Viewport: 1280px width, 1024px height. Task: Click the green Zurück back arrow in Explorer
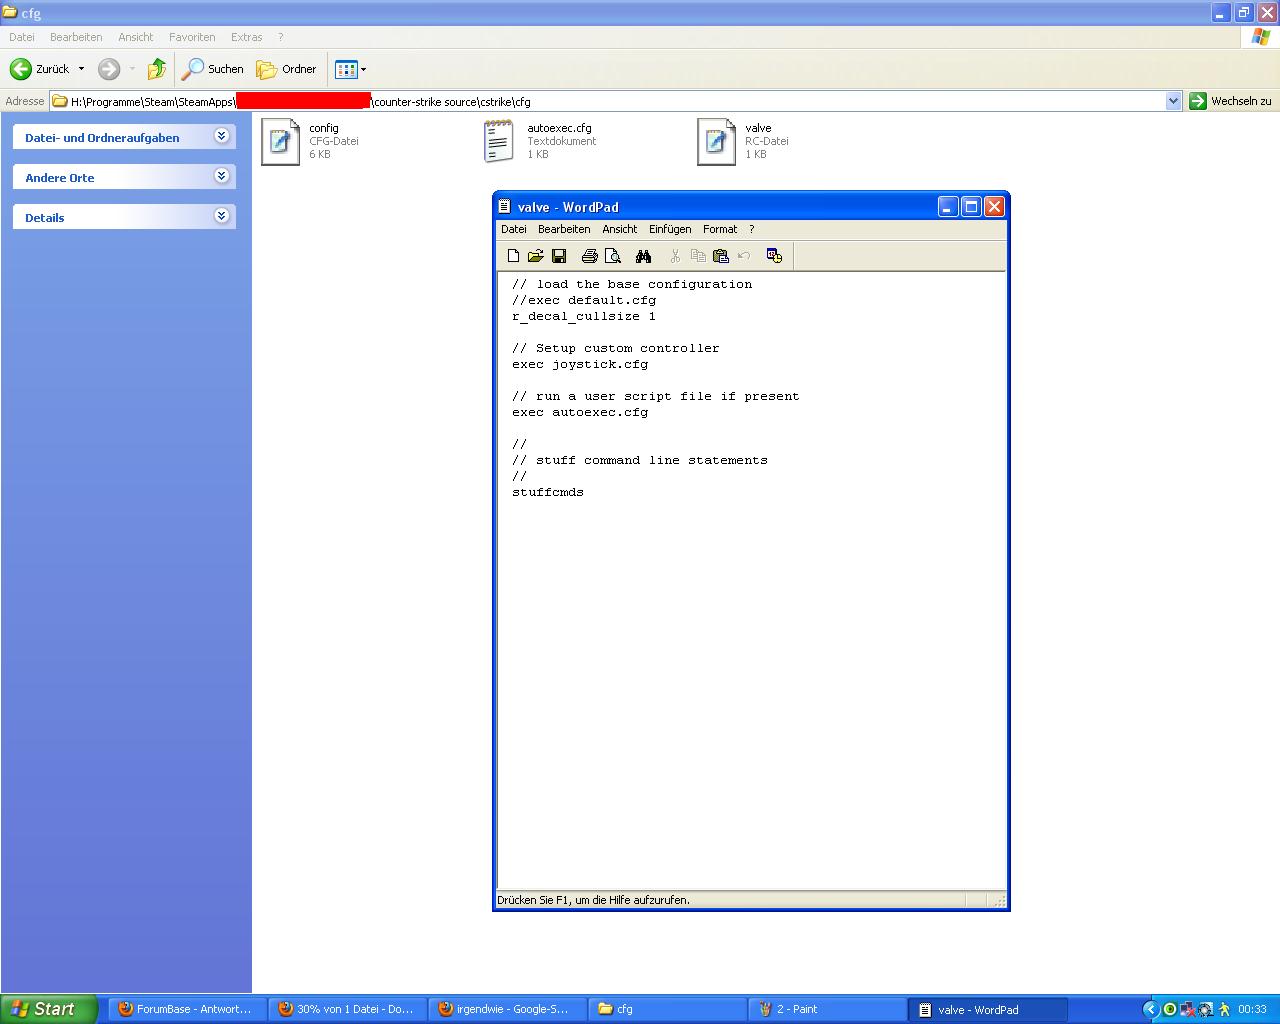click(21, 69)
